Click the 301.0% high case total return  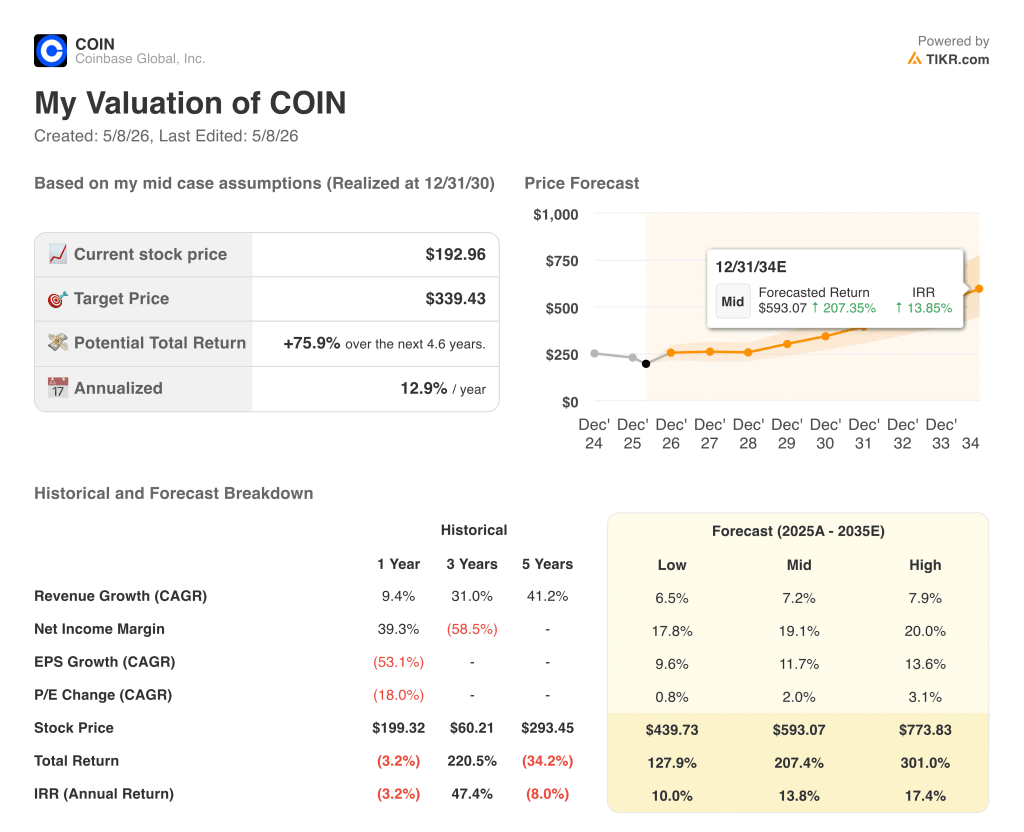[925, 763]
